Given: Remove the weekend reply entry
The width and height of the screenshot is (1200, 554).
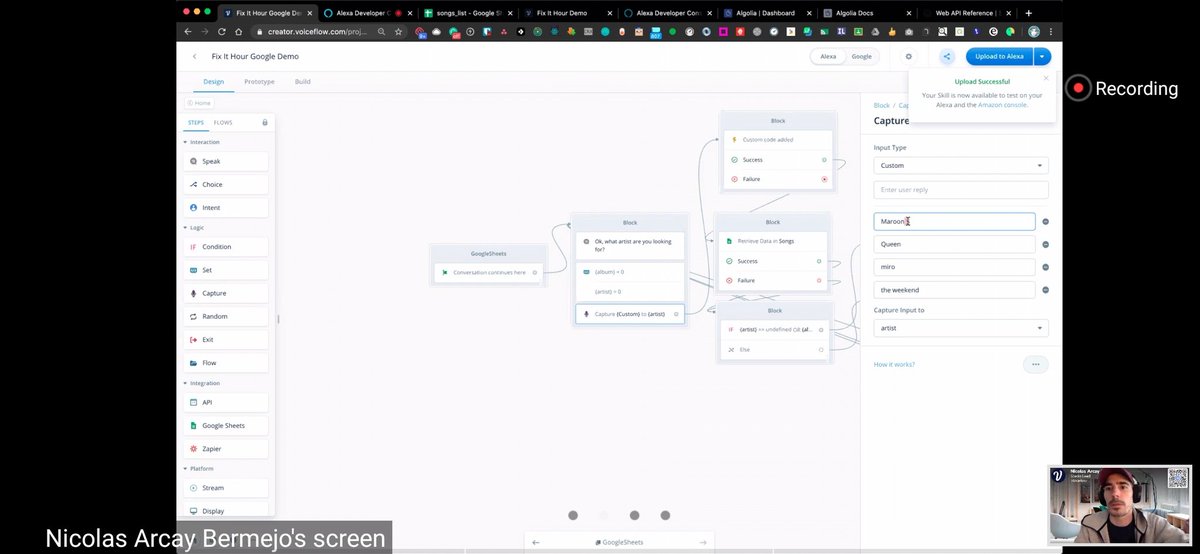Looking at the screenshot, I should (1045, 290).
